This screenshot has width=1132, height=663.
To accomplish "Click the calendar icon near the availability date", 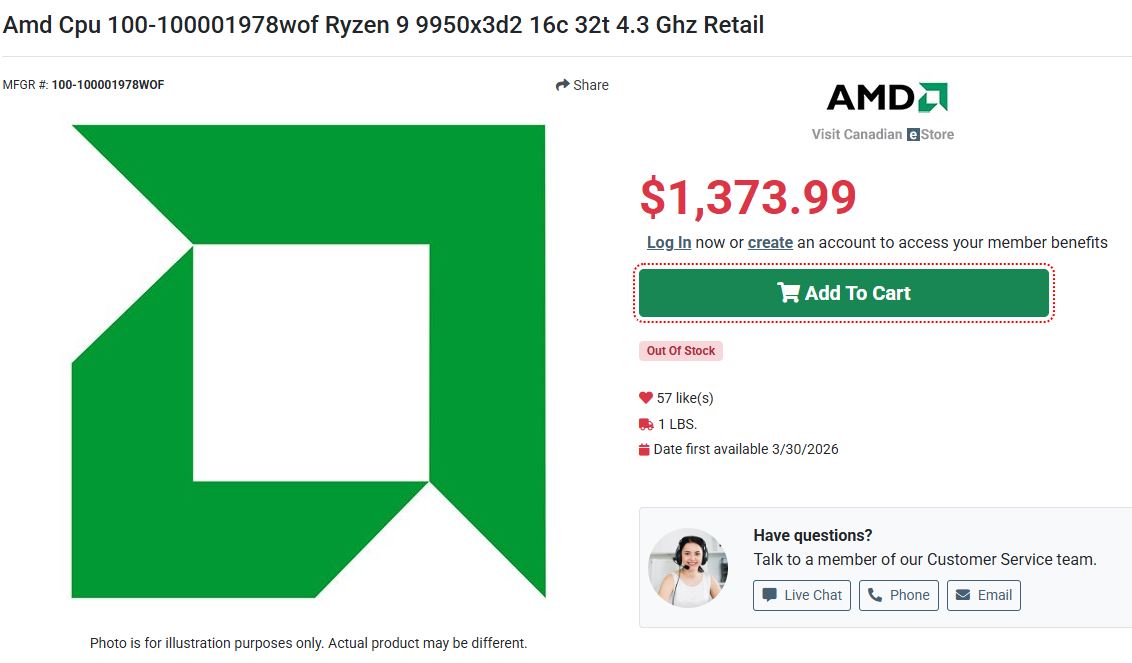I will (646, 448).
